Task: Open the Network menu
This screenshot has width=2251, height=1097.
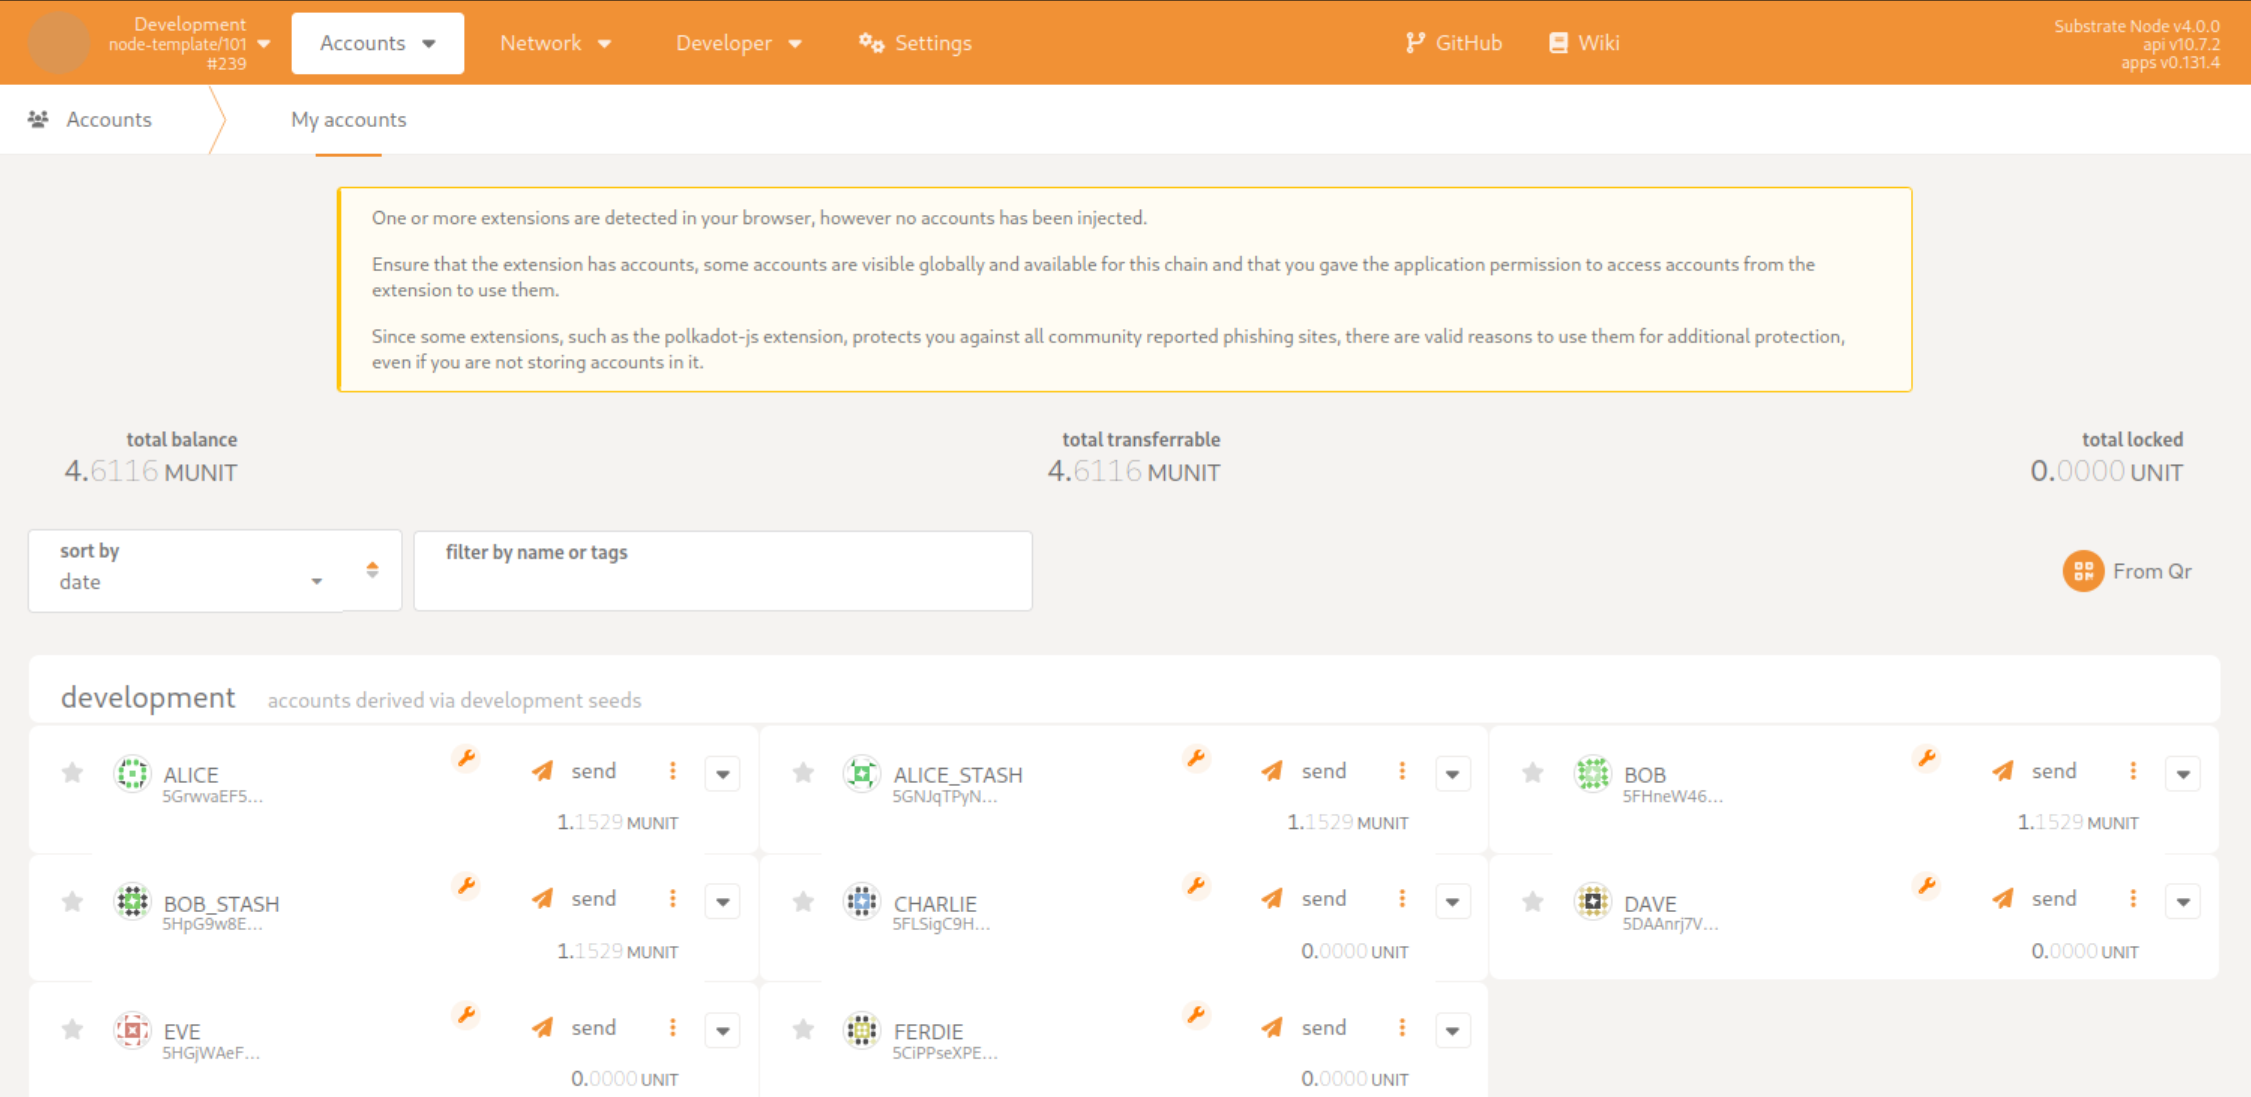Action: tap(555, 43)
